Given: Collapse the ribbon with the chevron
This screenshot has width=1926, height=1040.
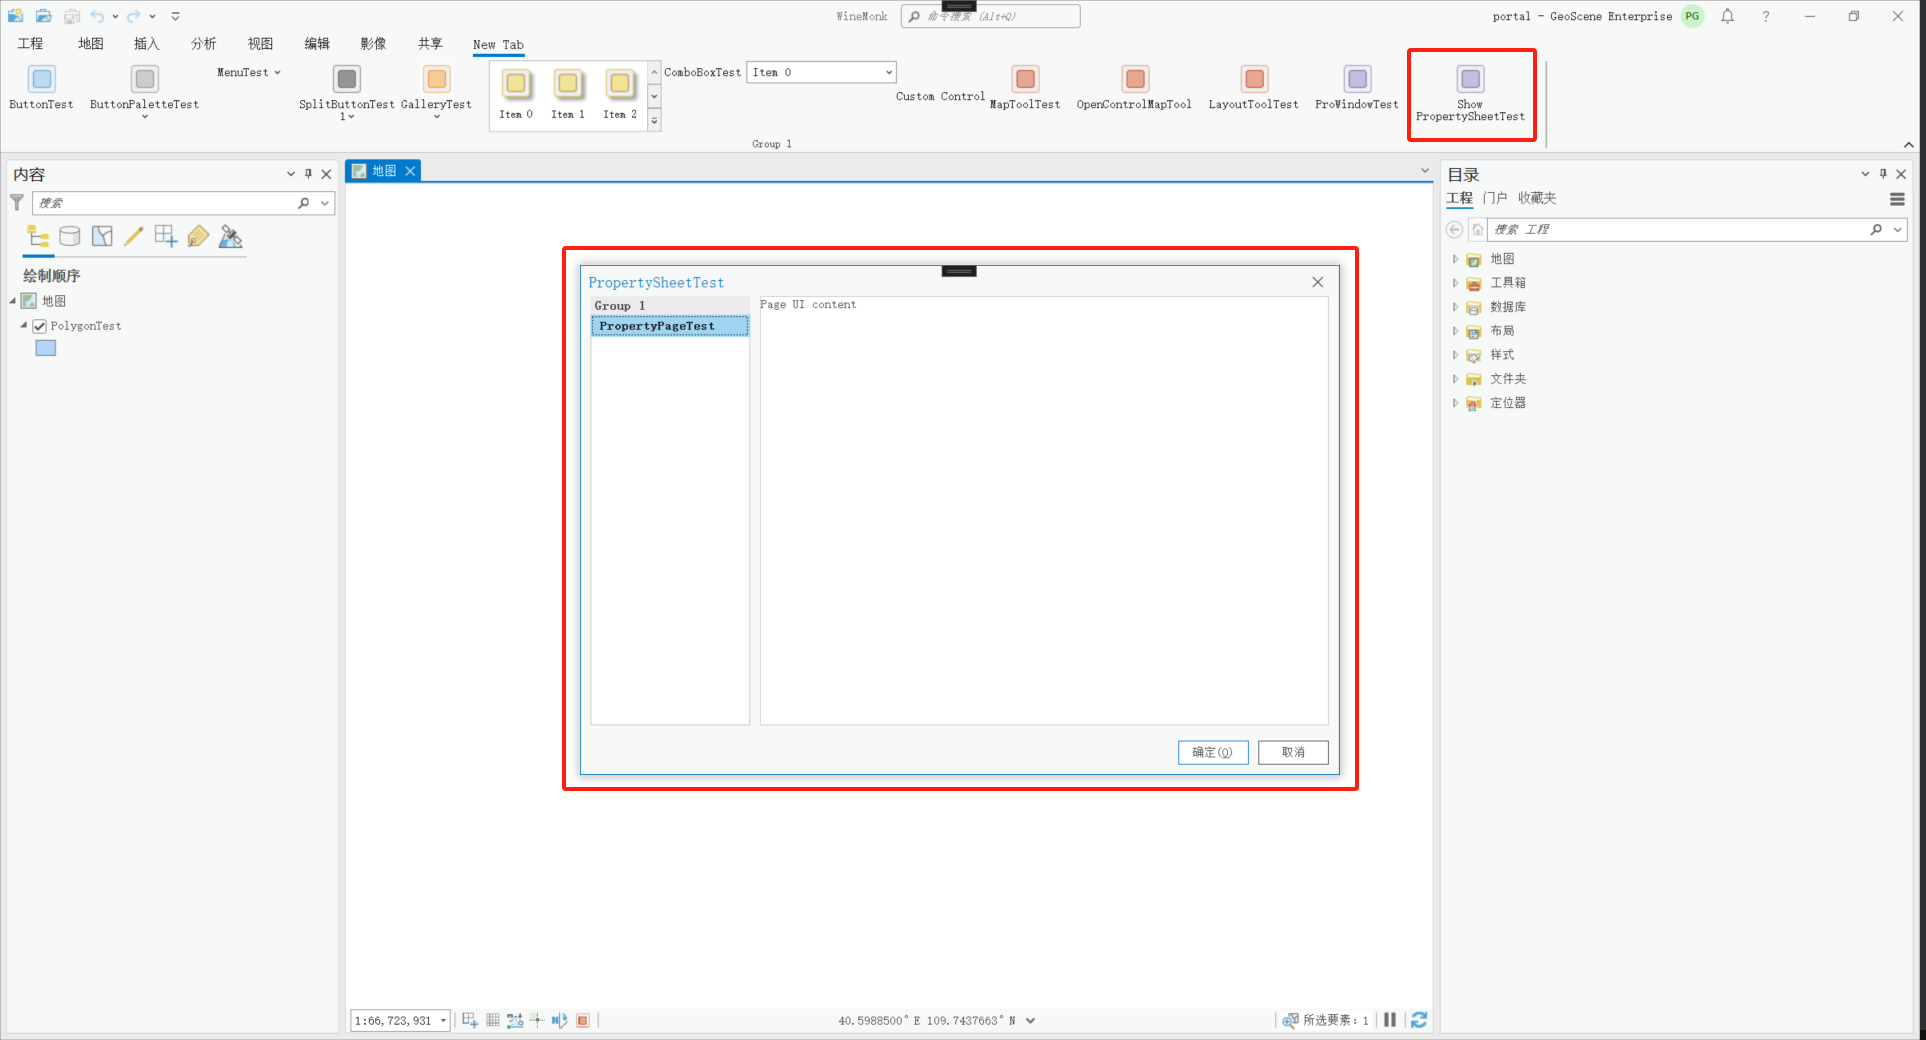Looking at the screenshot, I should coord(1909,145).
